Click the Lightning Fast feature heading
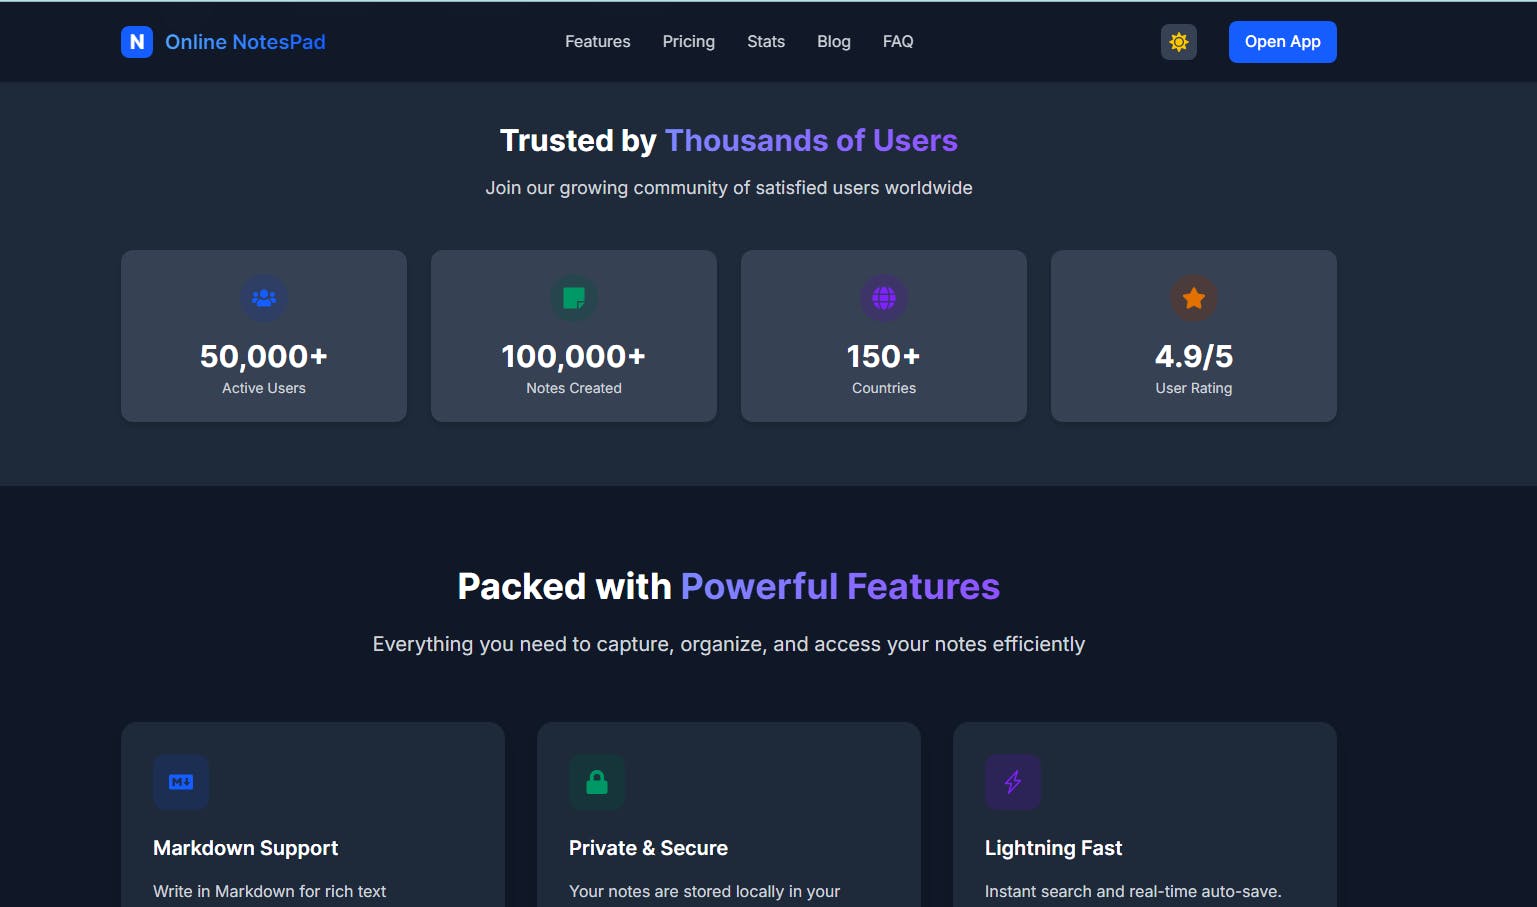The image size is (1537, 907). tap(1054, 848)
